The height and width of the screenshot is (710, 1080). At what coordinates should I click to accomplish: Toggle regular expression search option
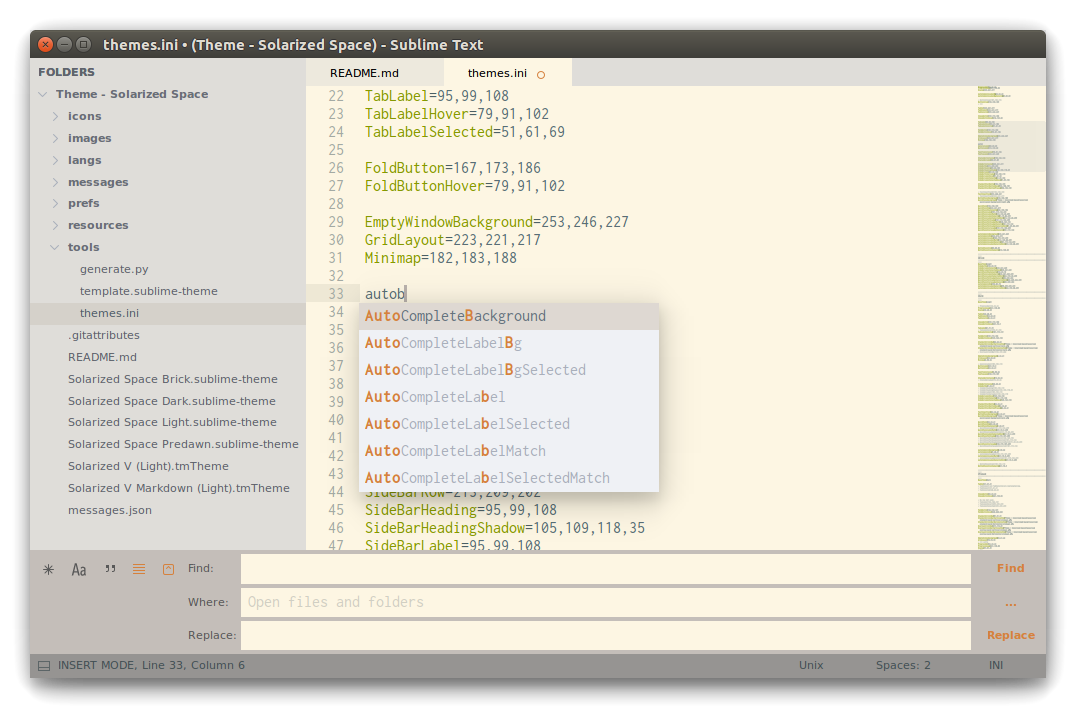[48, 570]
